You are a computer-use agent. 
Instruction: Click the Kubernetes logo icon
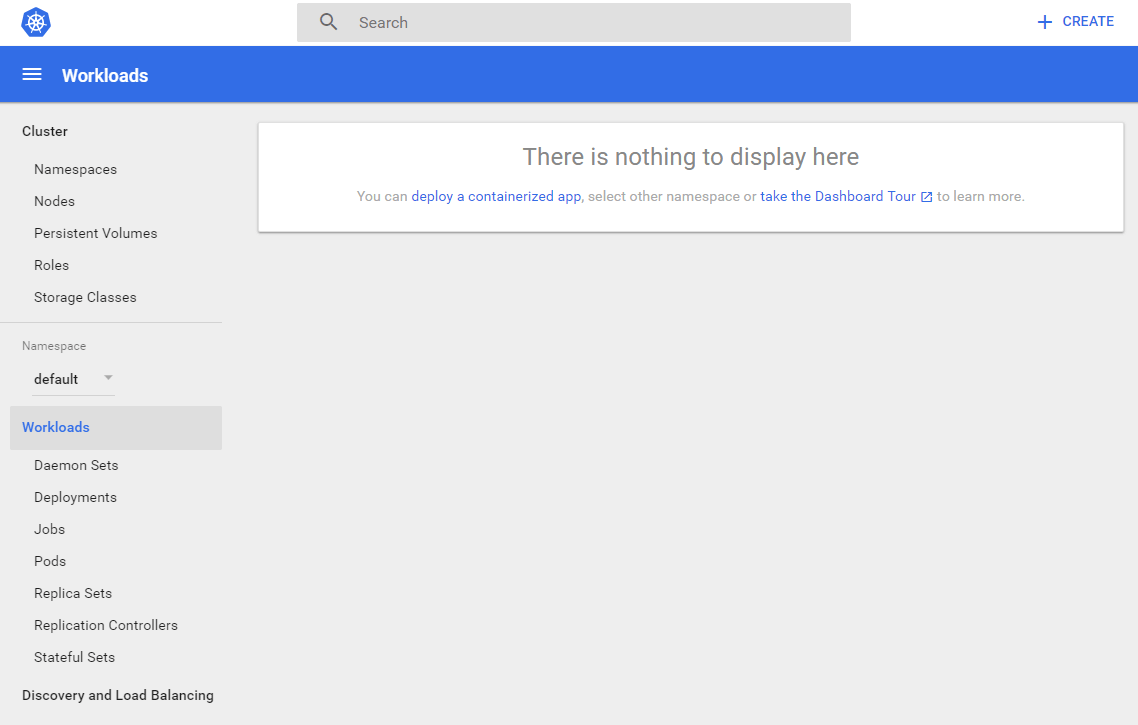(x=37, y=22)
